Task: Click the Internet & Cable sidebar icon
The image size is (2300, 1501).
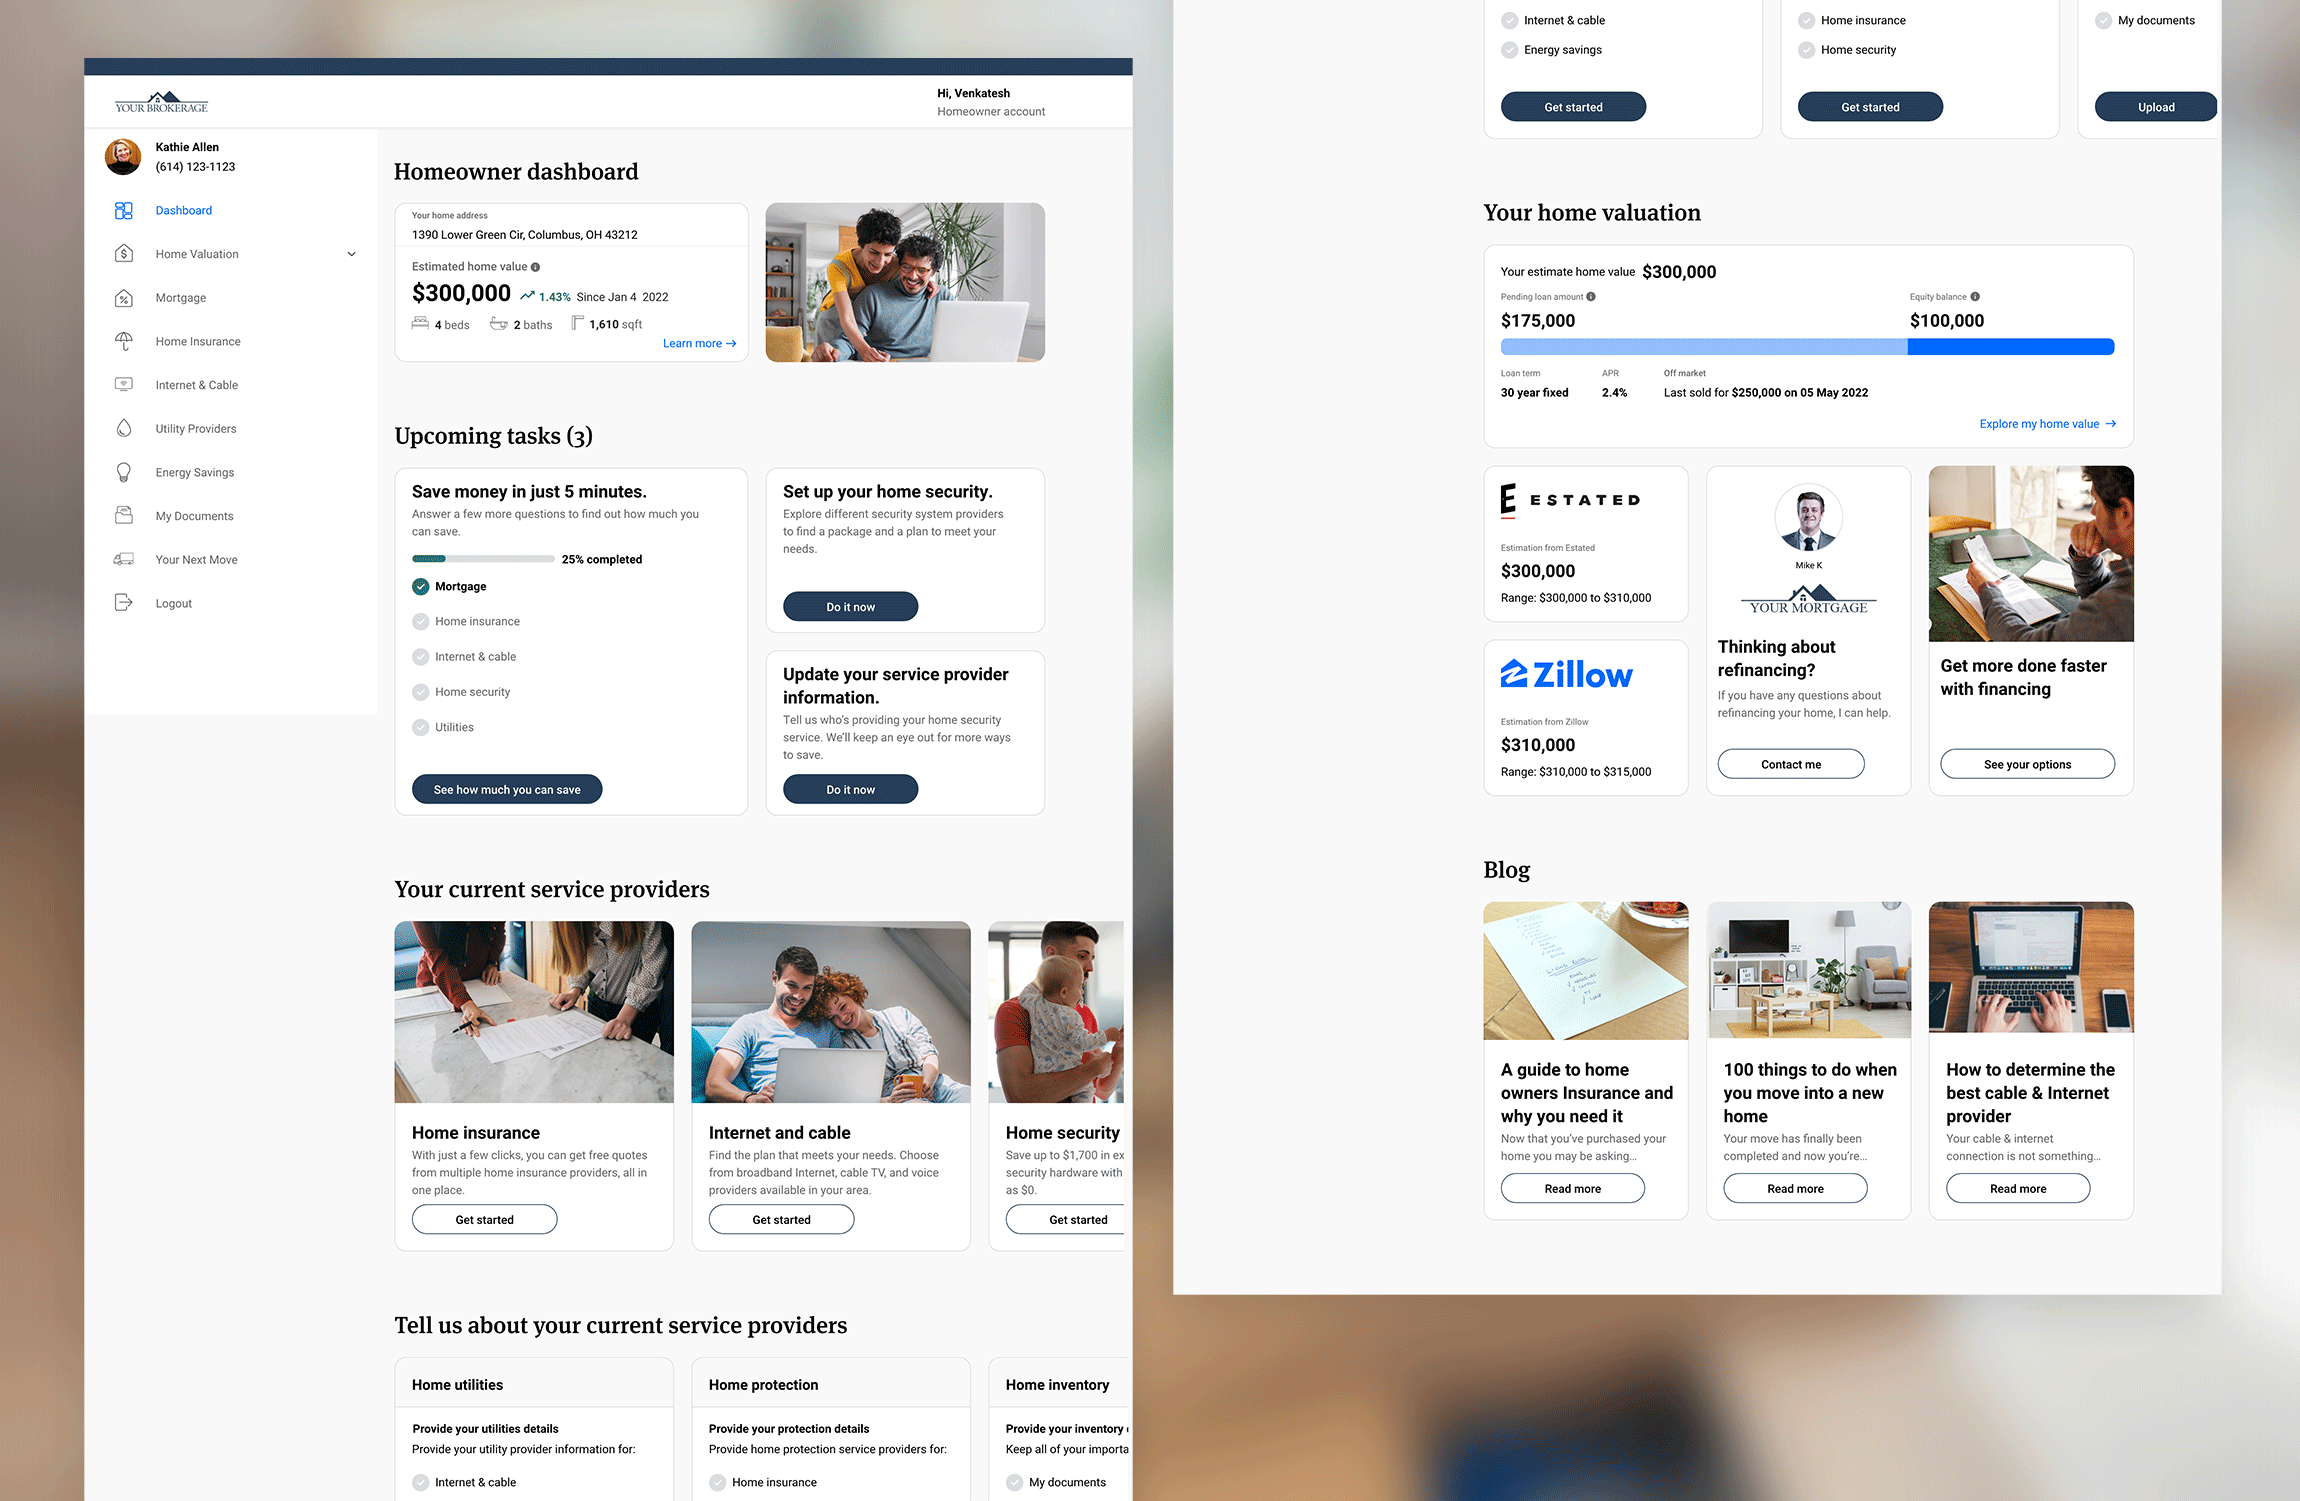Action: 126,382
